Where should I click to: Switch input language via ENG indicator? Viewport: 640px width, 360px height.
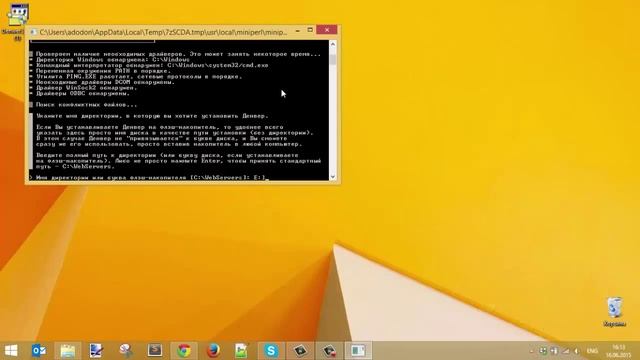[x=592, y=351]
